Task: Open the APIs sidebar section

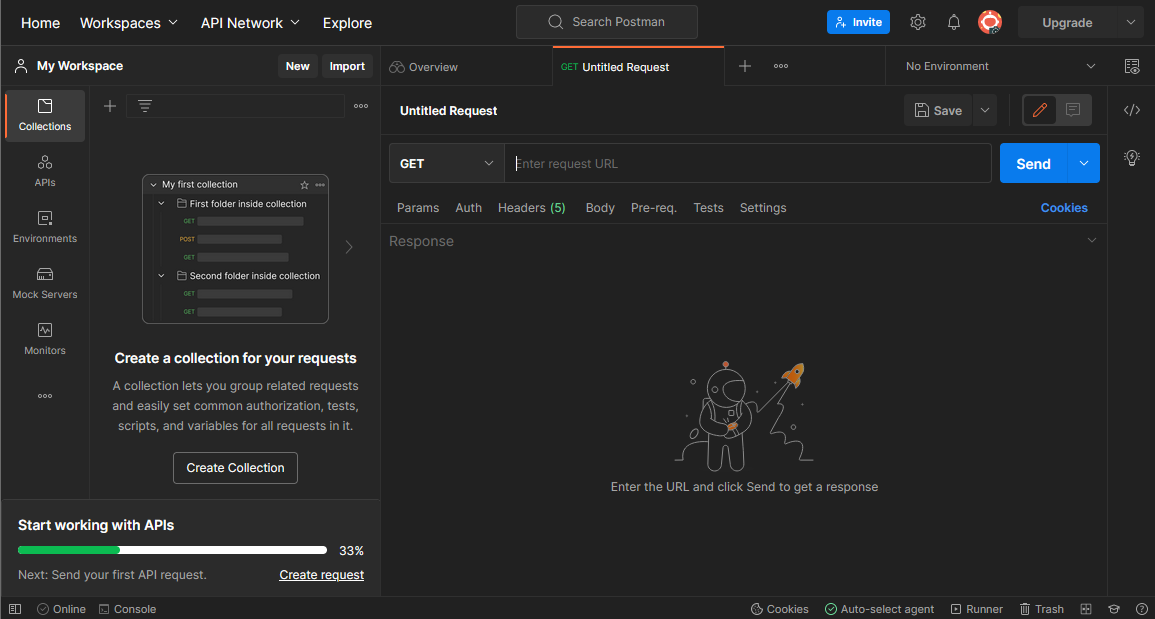Action: coord(45,171)
